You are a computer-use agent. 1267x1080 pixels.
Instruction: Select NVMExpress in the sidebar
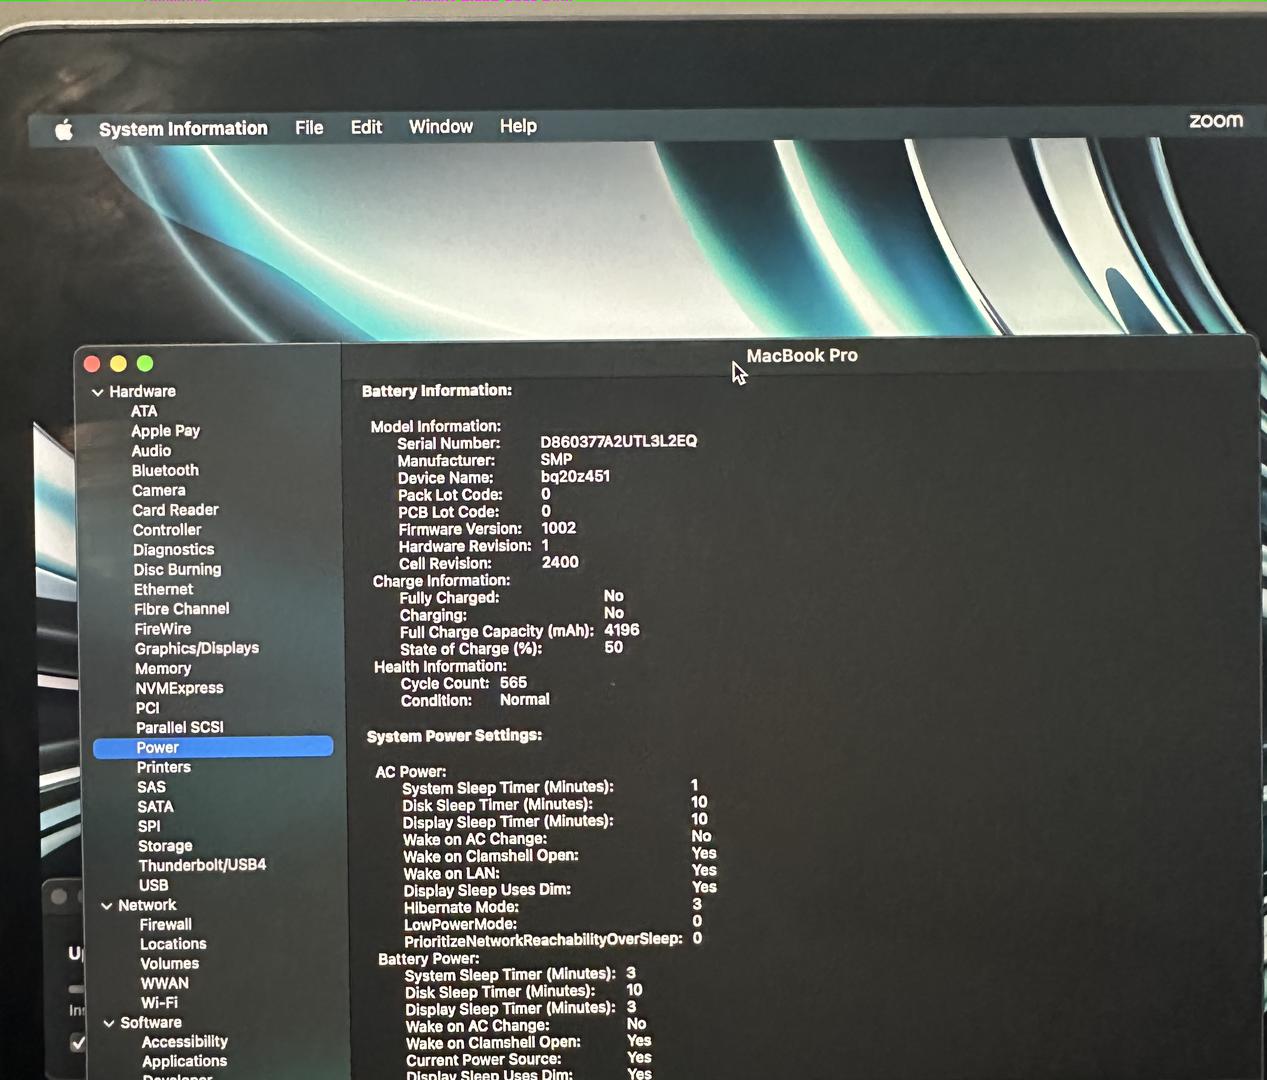click(179, 688)
